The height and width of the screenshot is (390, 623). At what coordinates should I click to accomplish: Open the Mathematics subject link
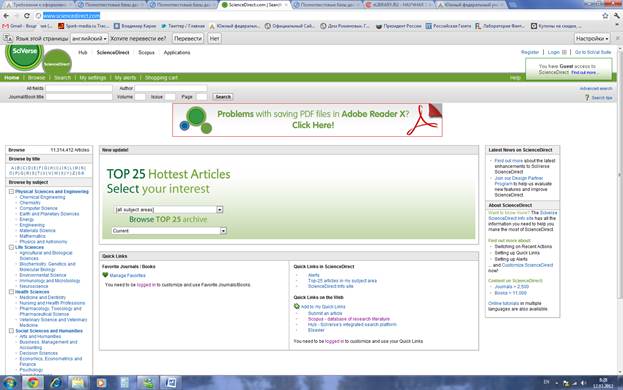click(x=33, y=236)
